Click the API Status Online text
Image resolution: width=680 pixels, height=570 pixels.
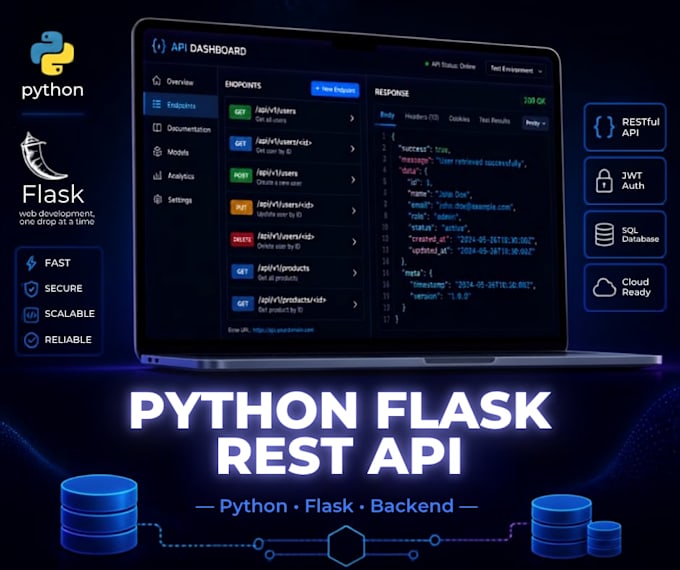coord(453,66)
